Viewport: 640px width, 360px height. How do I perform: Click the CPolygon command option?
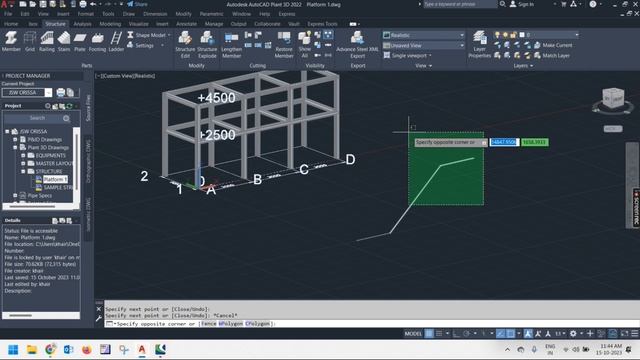click(x=258, y=324)
